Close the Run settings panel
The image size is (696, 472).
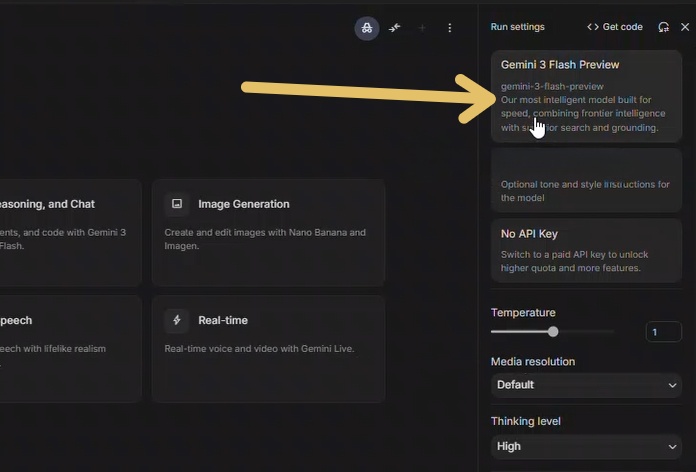[685, 27]
